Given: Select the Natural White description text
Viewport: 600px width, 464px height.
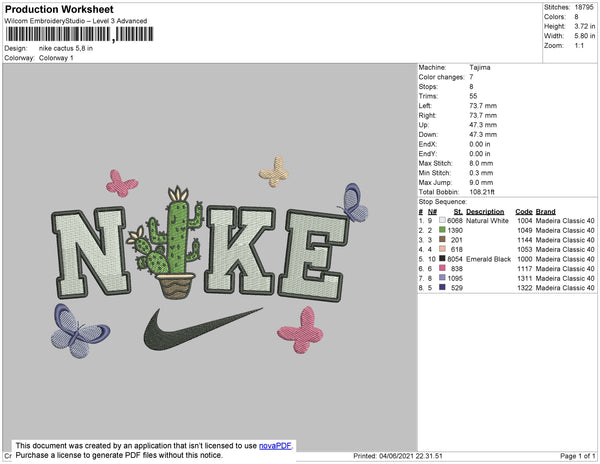Looking at the screenshot, I should tap(488, 221).
